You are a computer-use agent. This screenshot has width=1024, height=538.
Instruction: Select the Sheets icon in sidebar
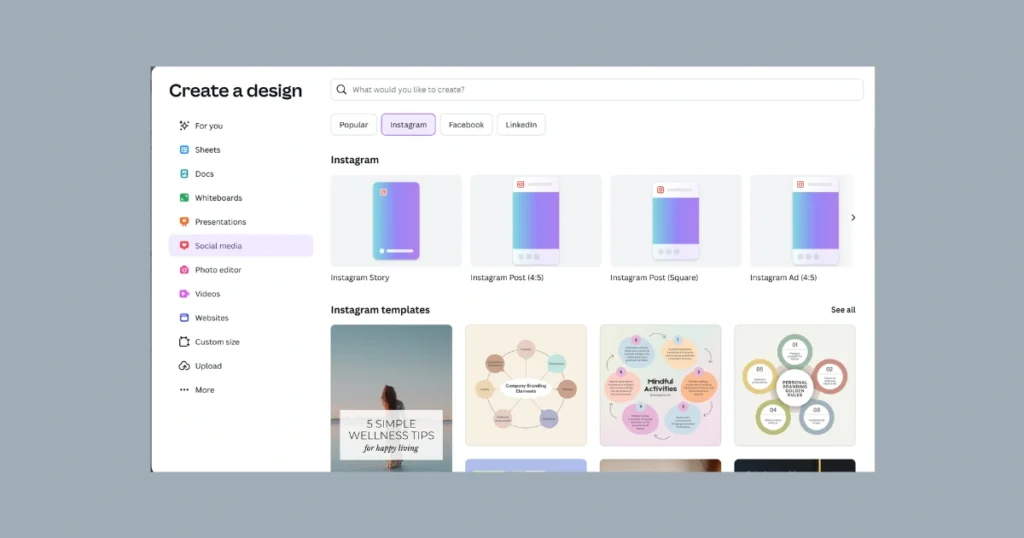click(x=184, y=150)
